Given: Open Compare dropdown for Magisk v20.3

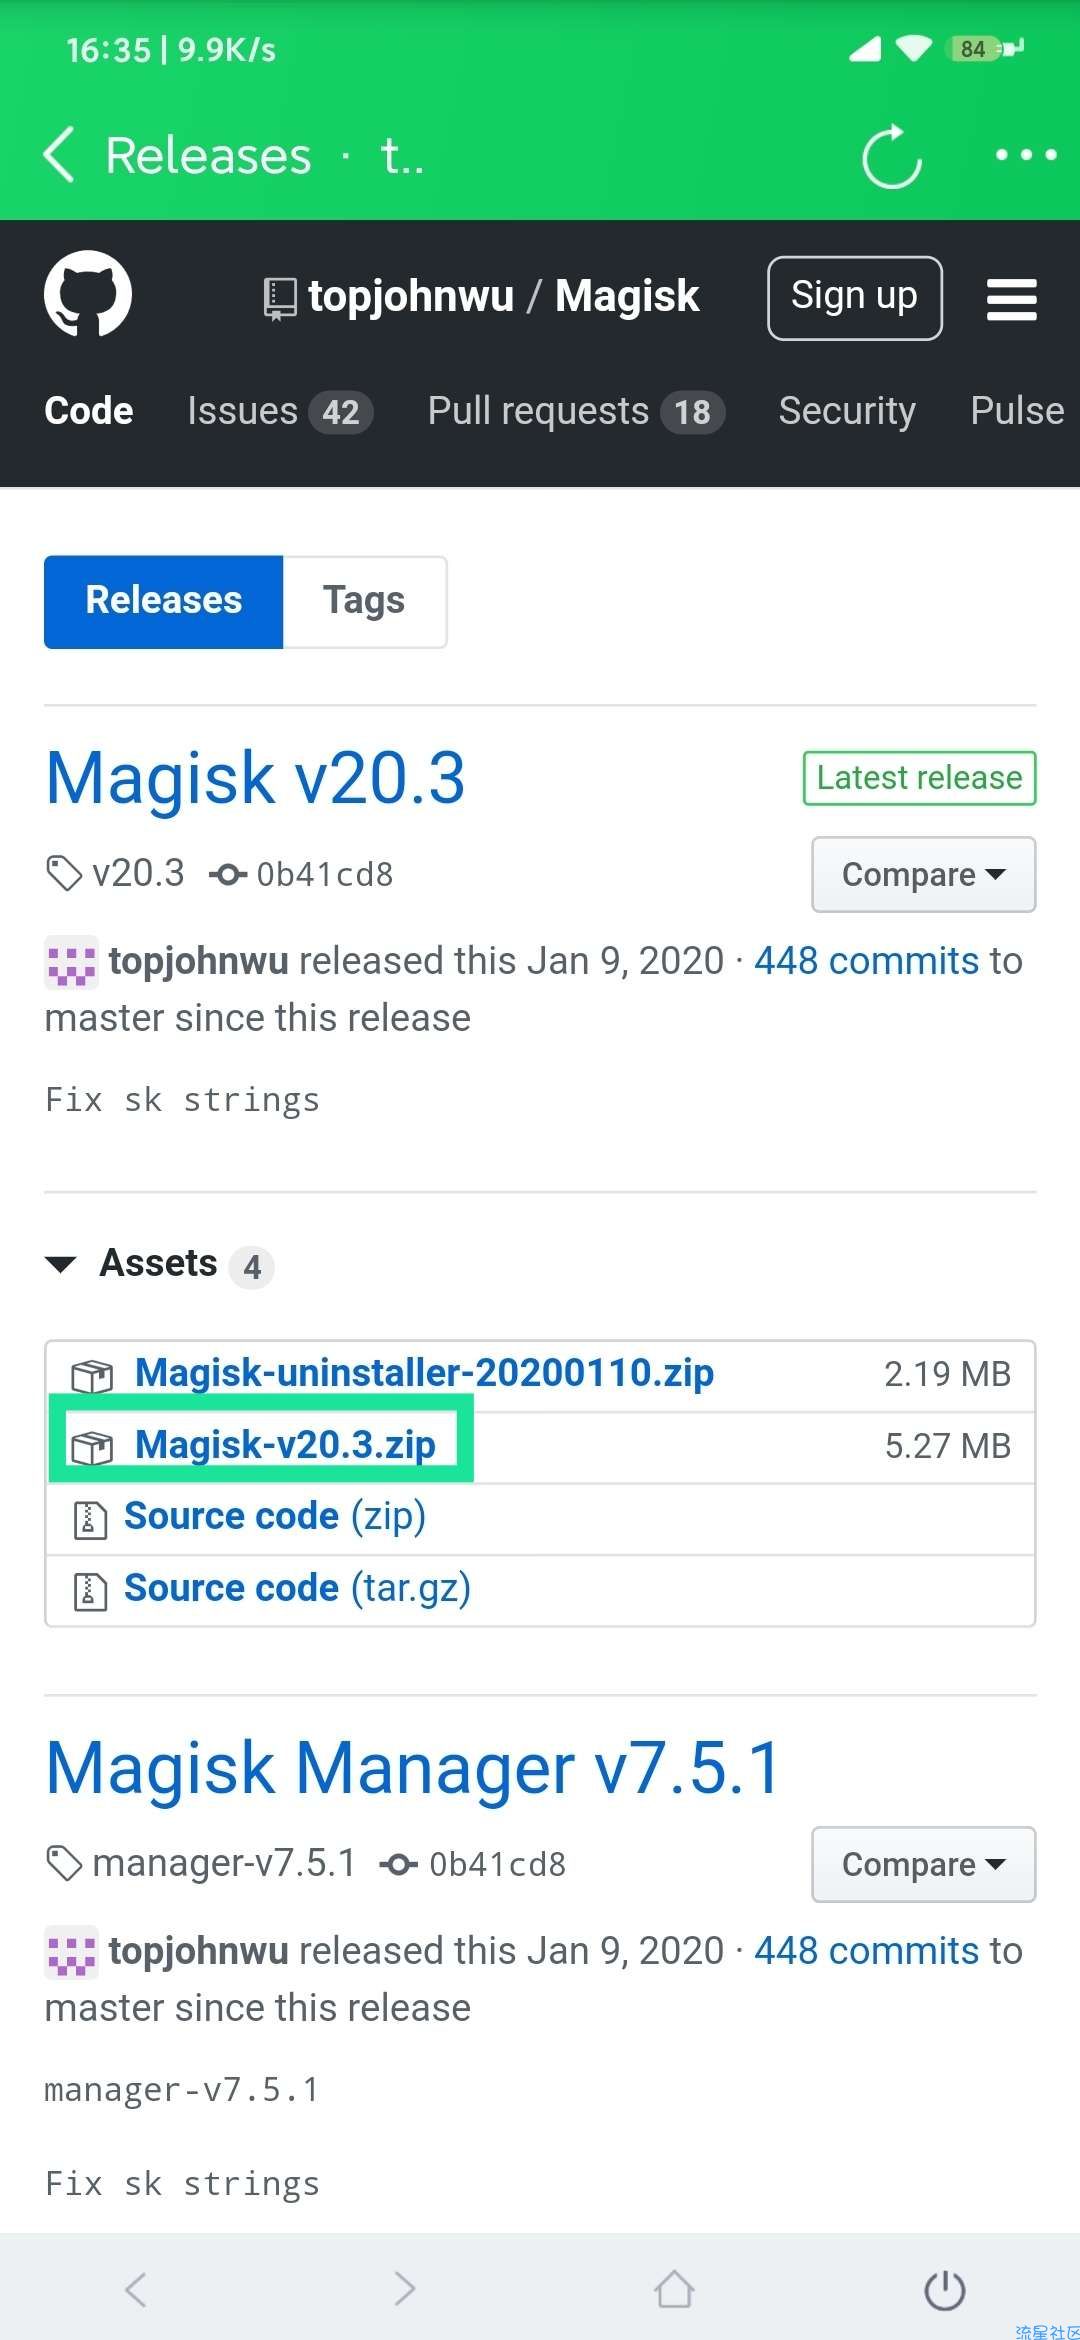Looking at the screenshot, I should pos(923,874).
